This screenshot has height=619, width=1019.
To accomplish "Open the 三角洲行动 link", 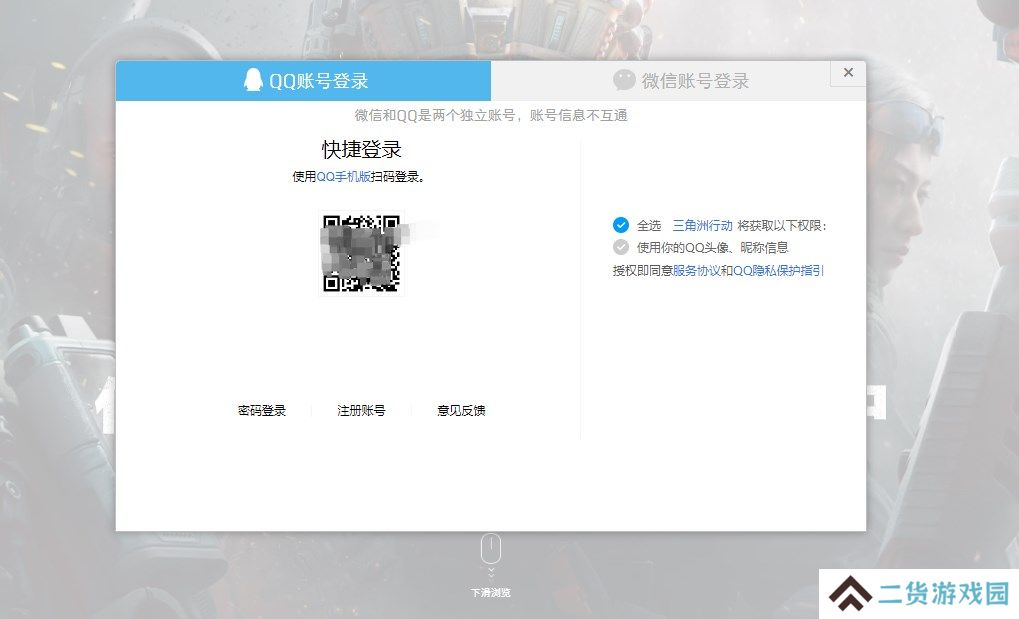I will point(702,226).
